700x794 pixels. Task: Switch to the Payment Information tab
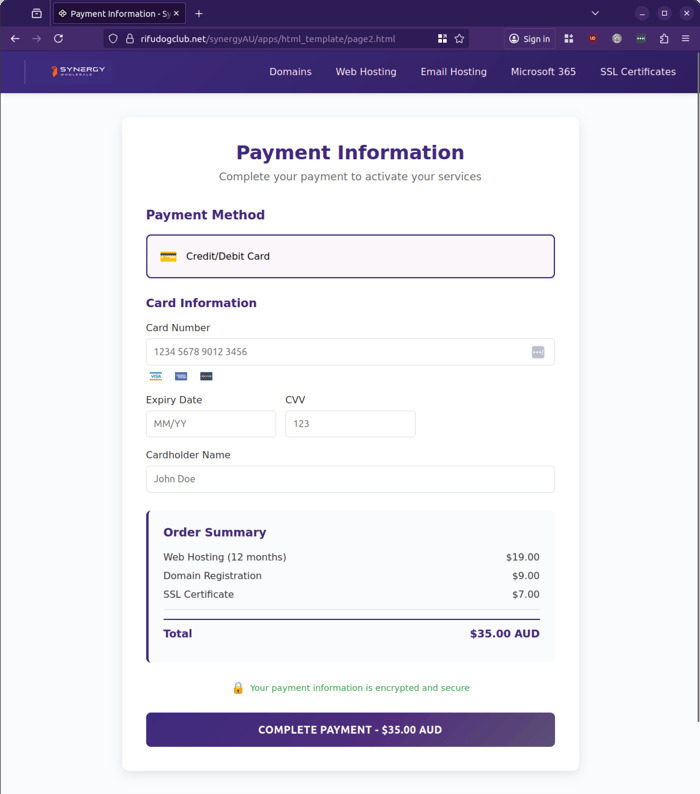coord(115,14)
